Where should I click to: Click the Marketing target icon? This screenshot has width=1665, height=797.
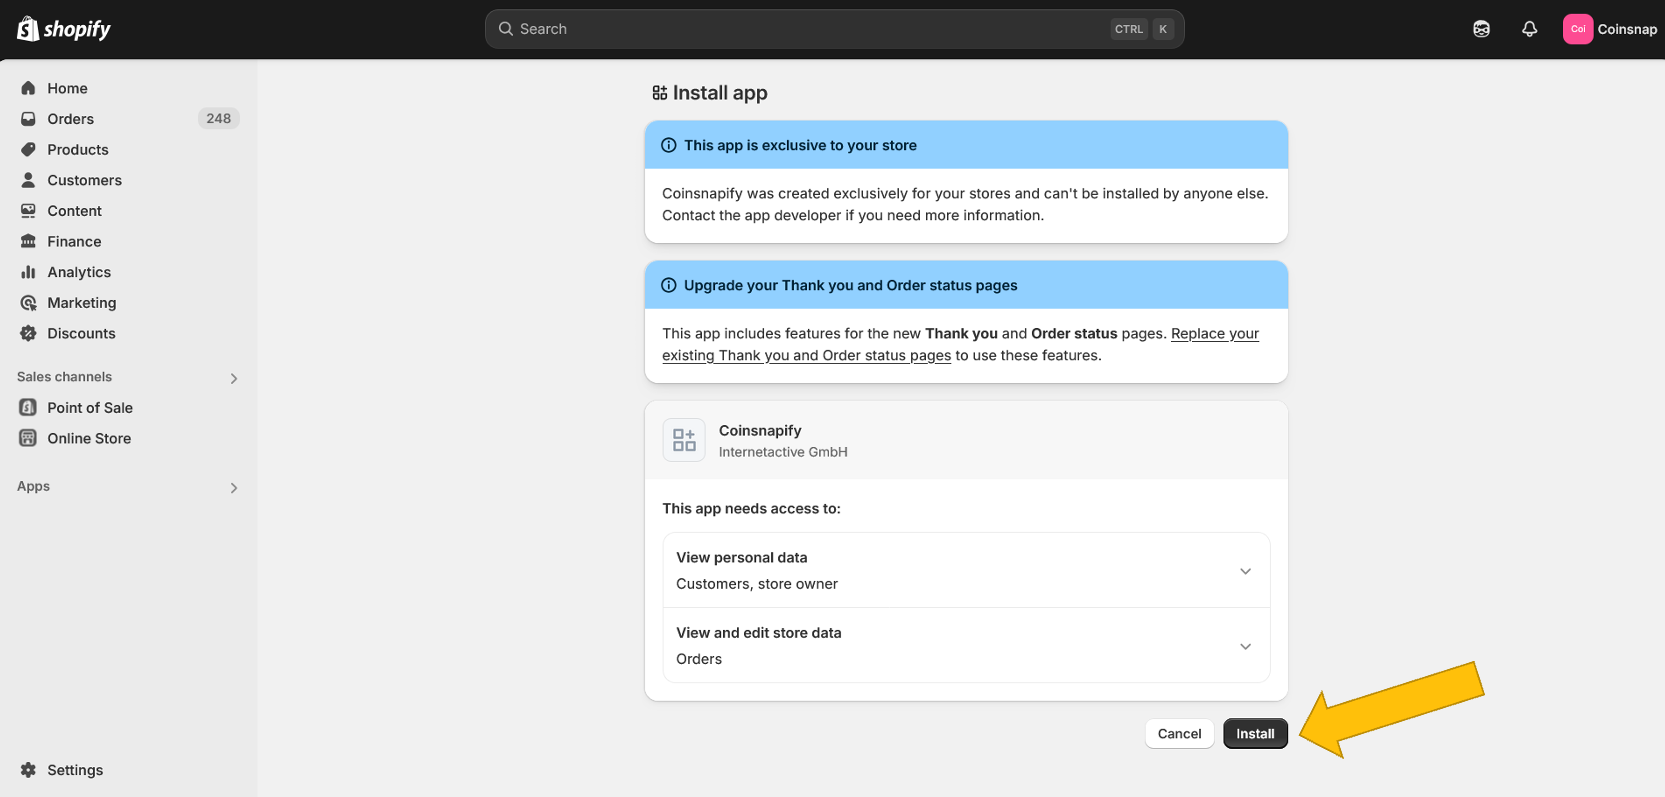point(28,303)
